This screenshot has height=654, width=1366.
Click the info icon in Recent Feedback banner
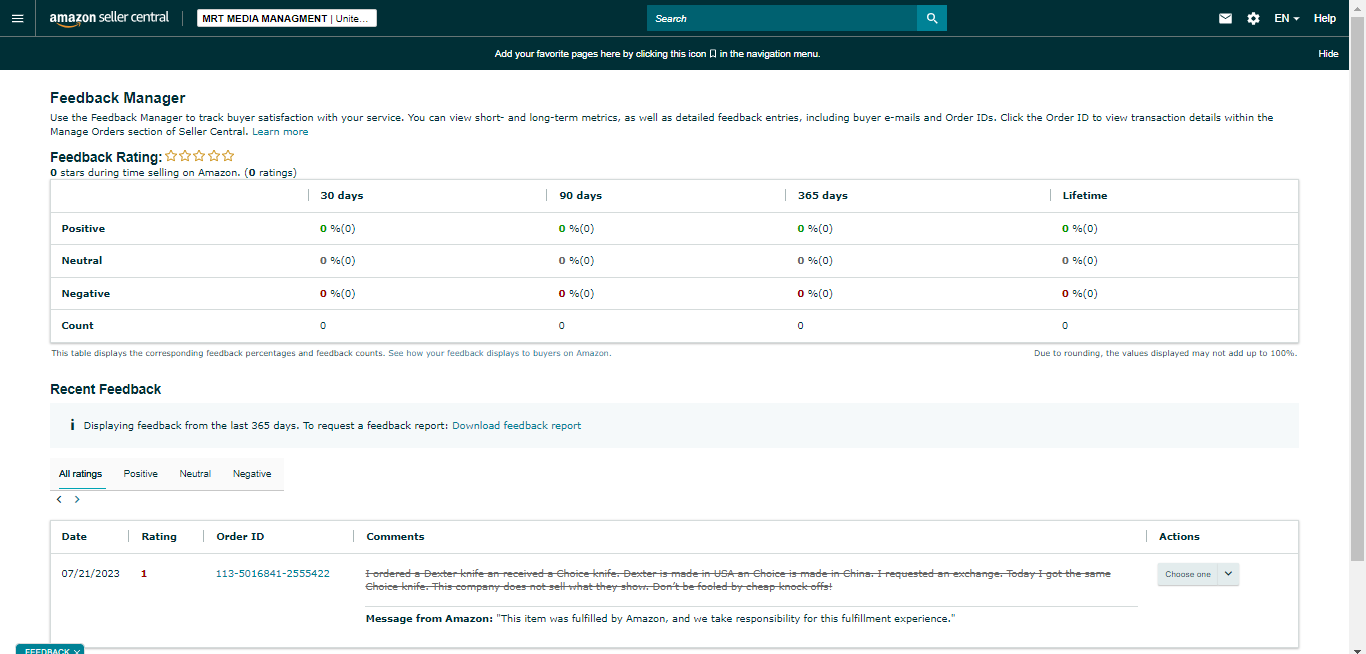click(x=72, y=425)
